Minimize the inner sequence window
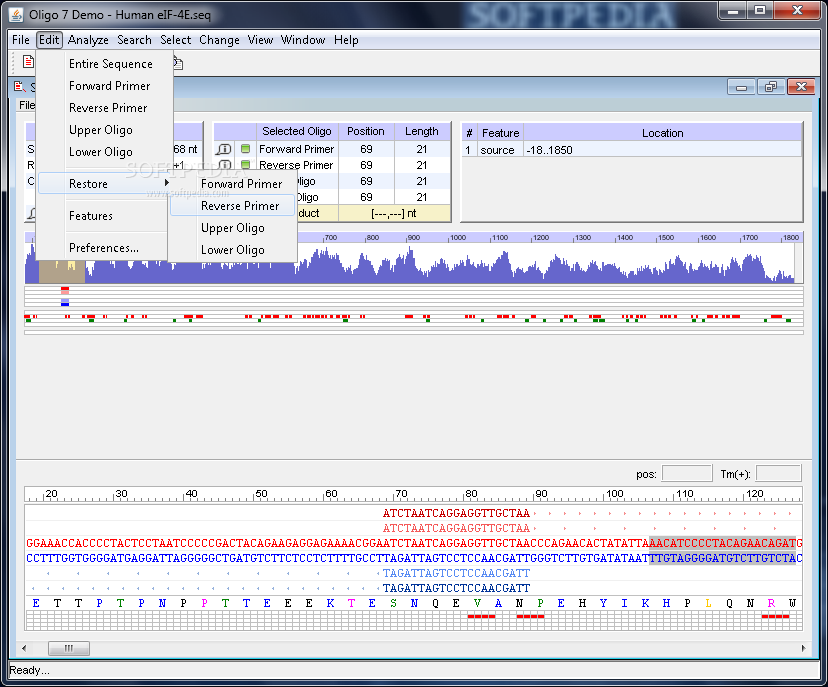Image resolution: width=828 pixels, height=687 pixels. 741,87
